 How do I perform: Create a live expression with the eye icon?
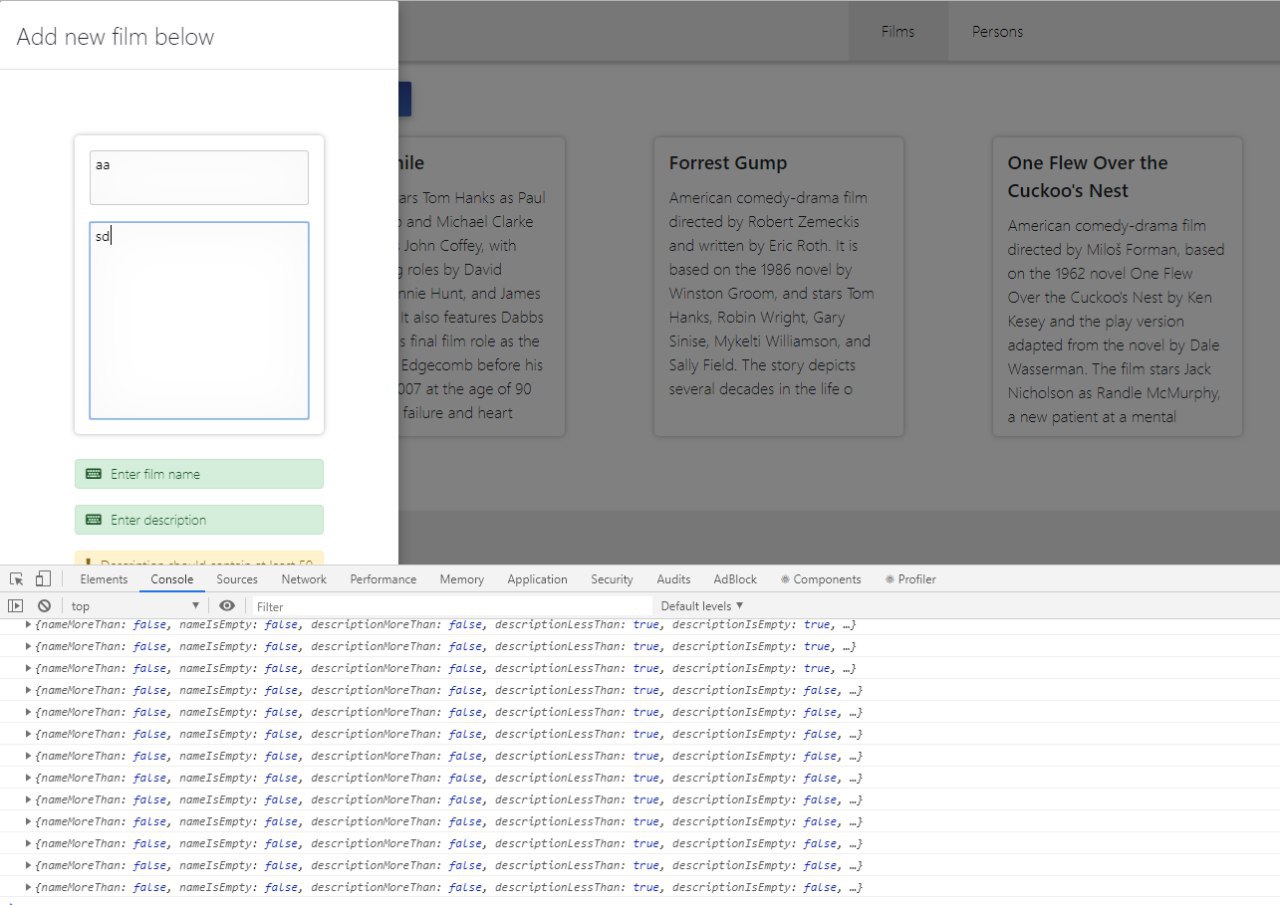click(x=227, y=606)
